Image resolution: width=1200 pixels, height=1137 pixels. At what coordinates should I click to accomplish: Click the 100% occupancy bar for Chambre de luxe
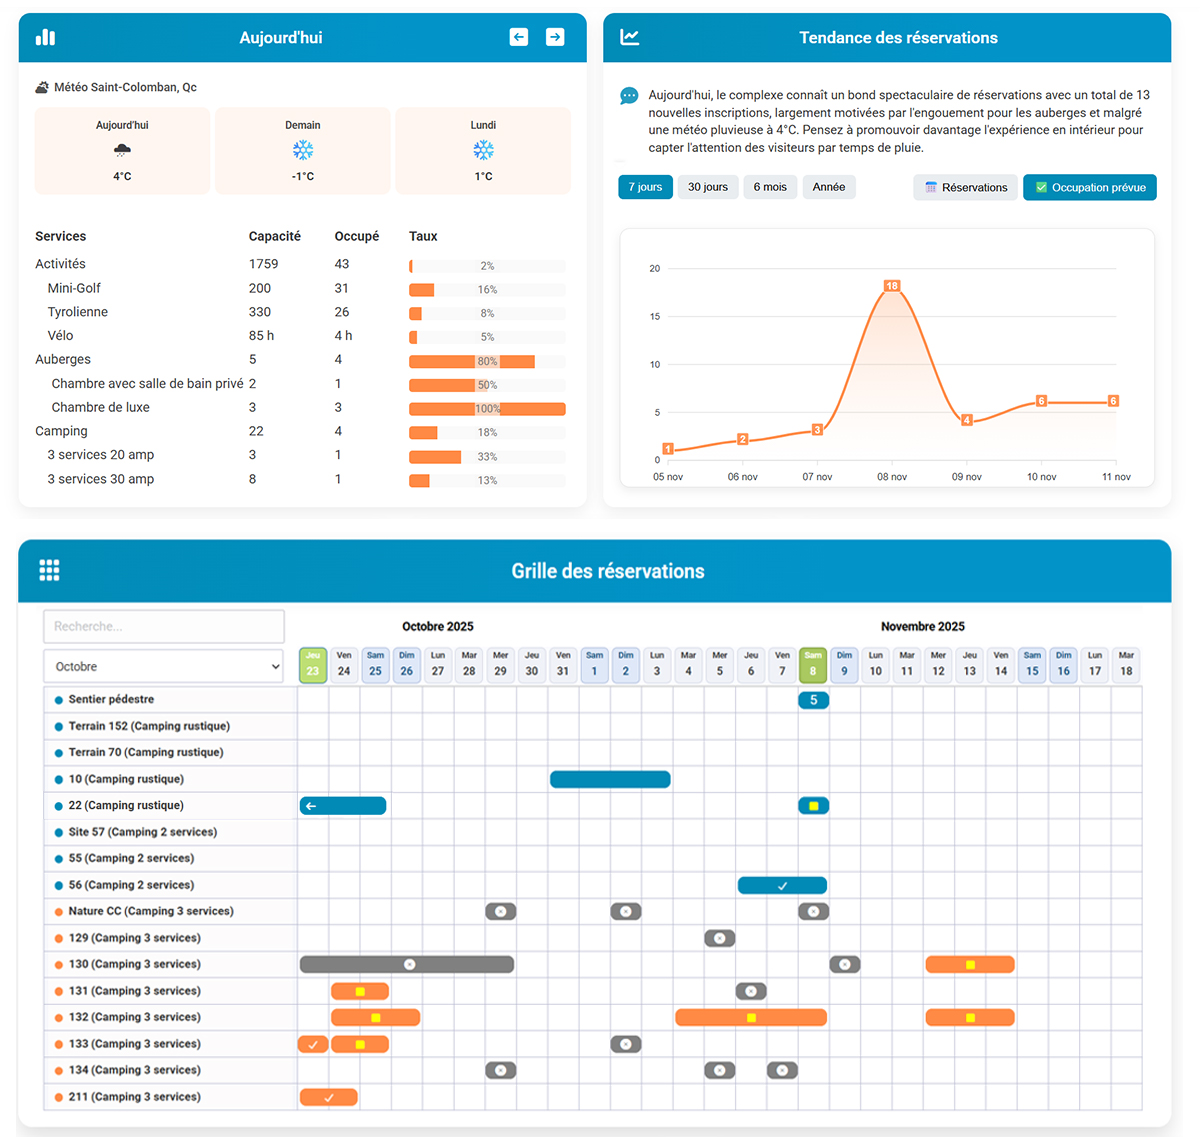coord(486,408)
